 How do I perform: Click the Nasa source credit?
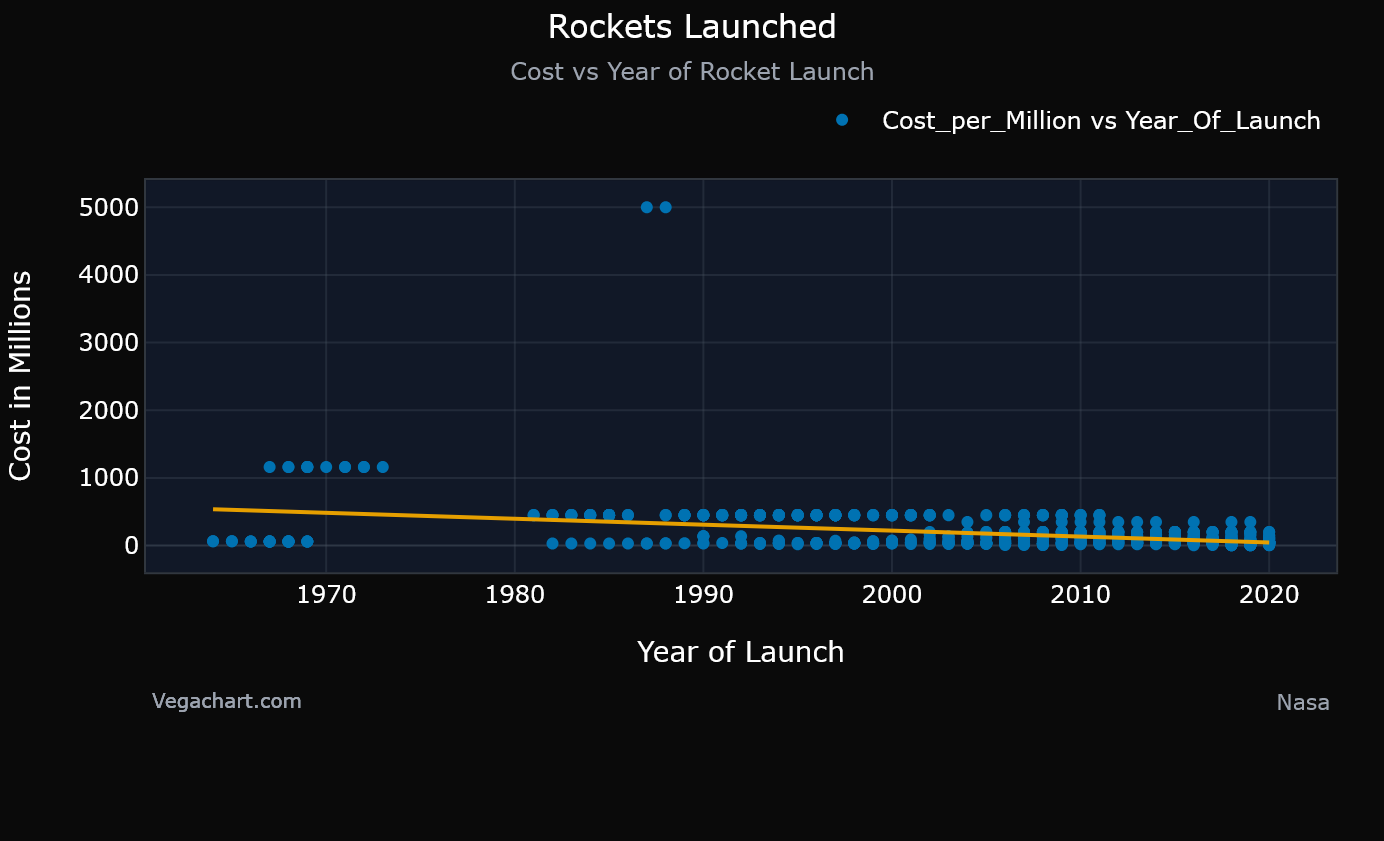(1302, 703)
